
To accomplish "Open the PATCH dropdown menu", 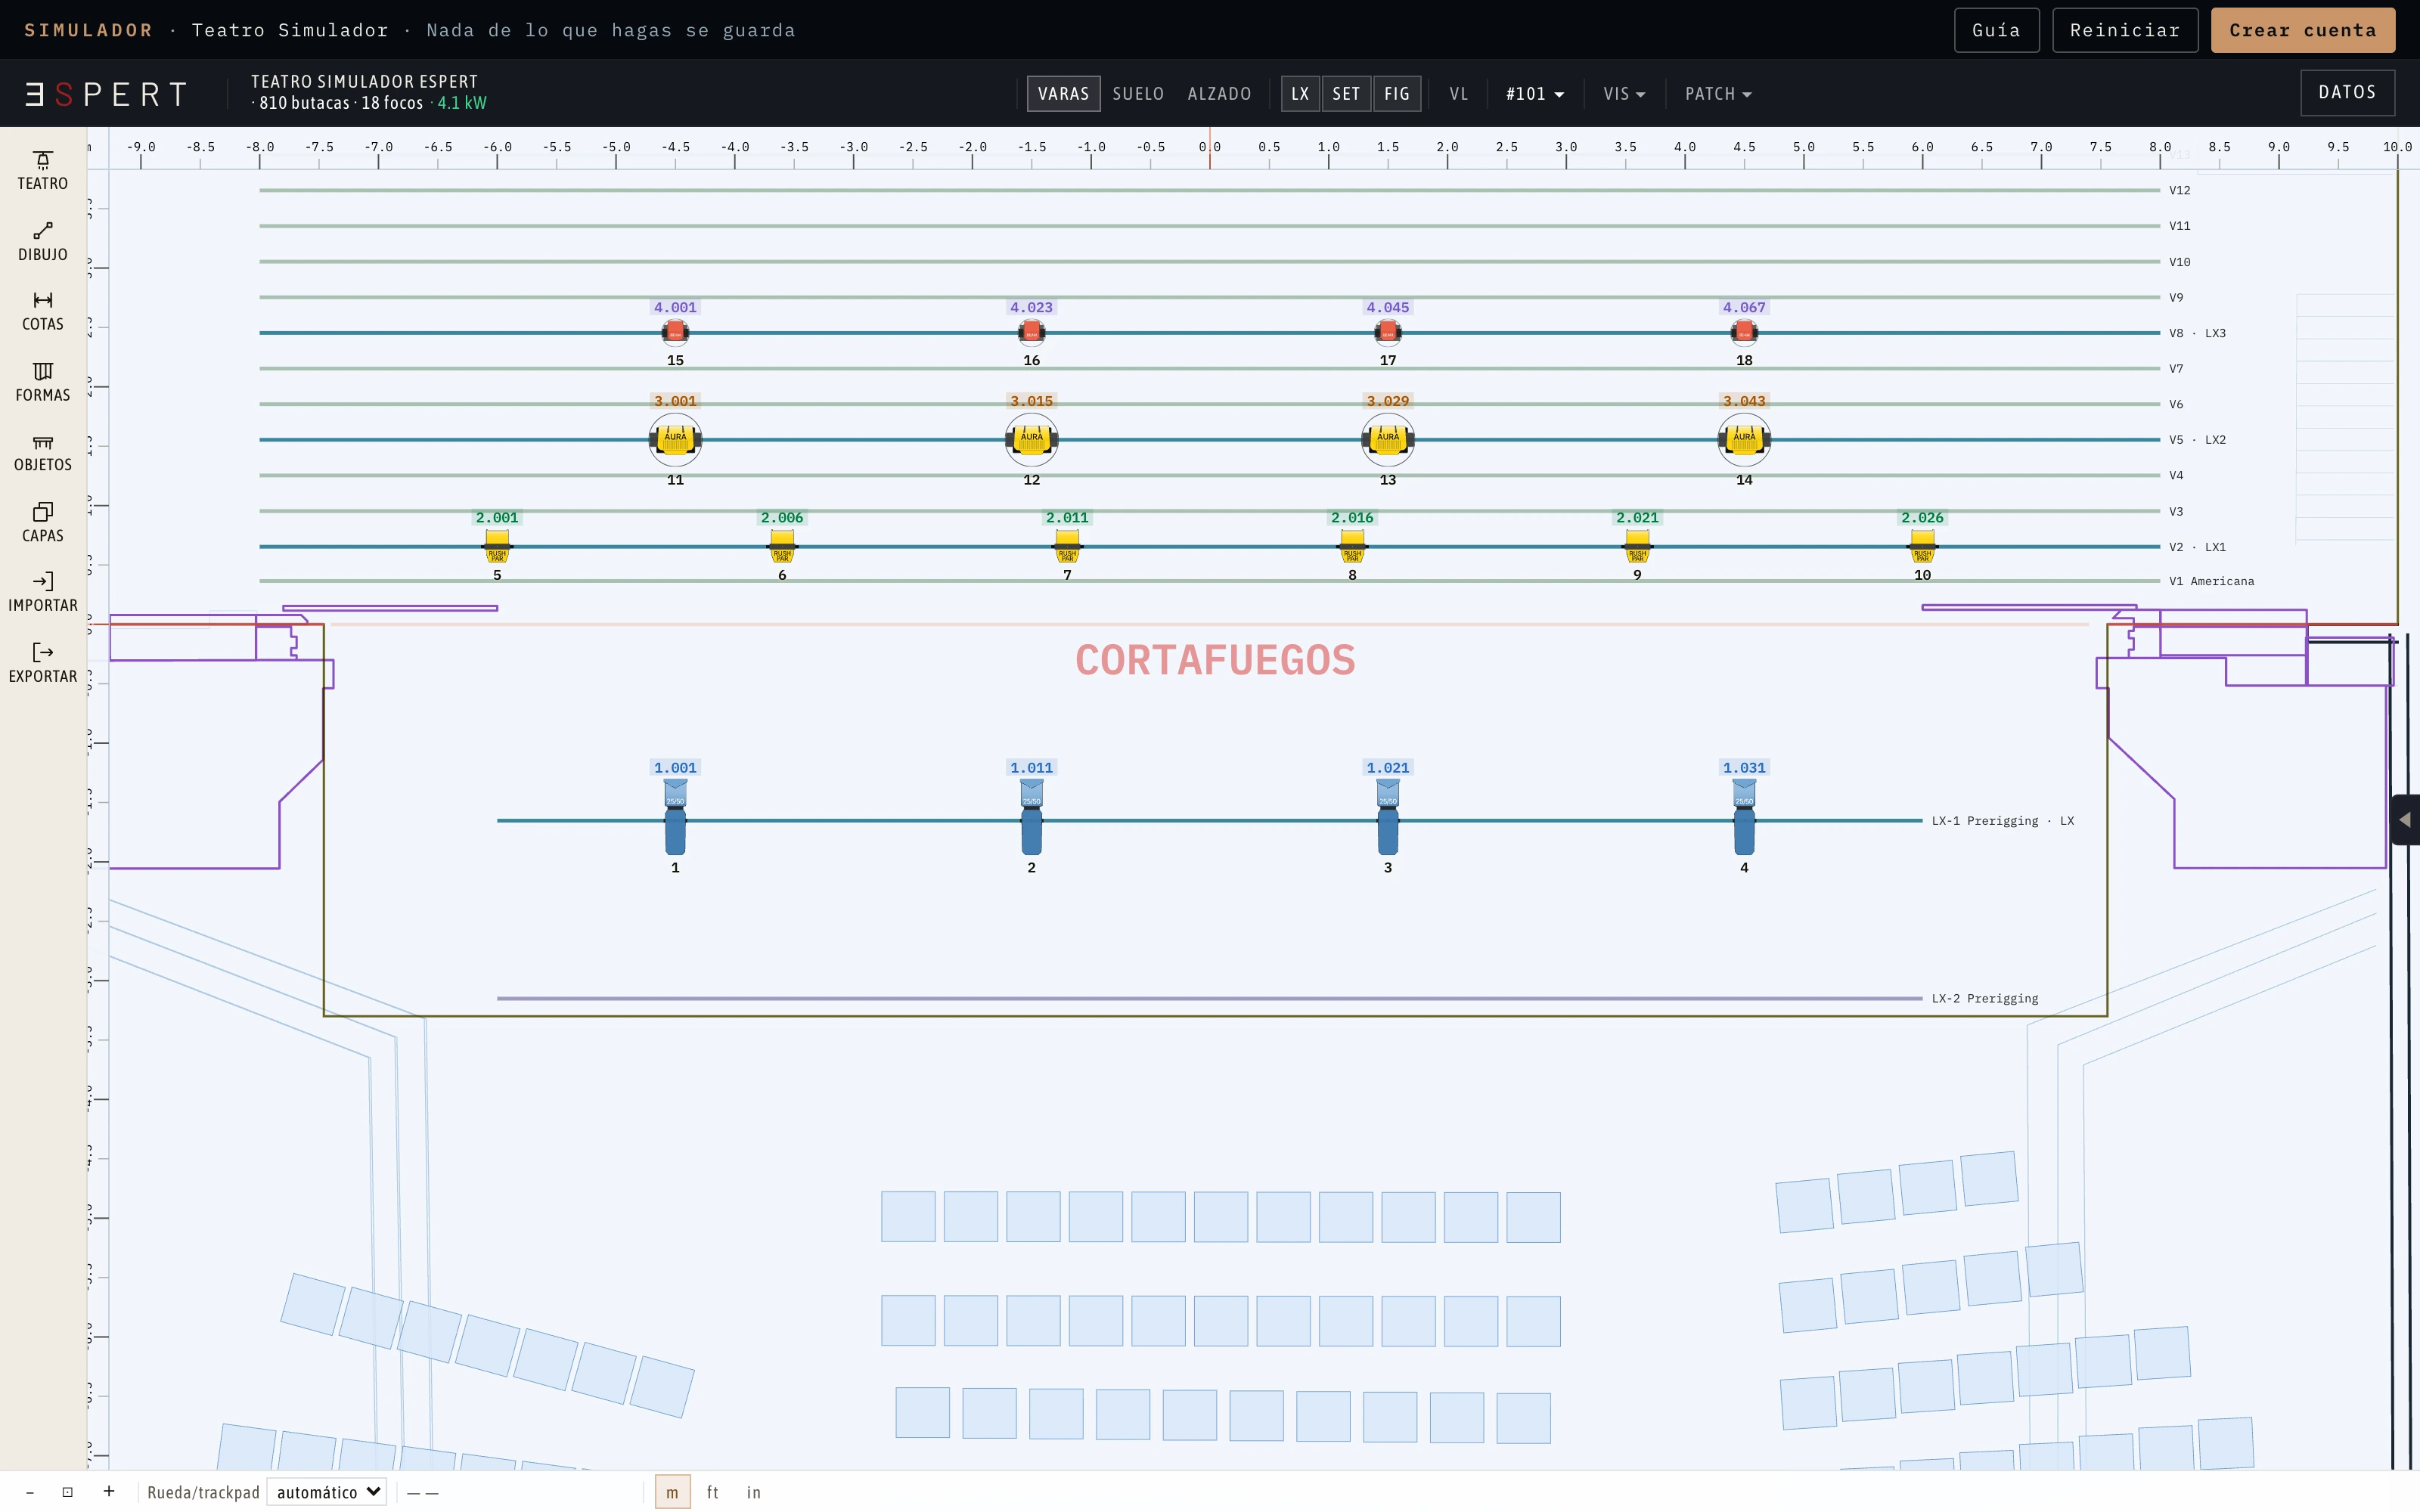I will [x=1718, y=94].
